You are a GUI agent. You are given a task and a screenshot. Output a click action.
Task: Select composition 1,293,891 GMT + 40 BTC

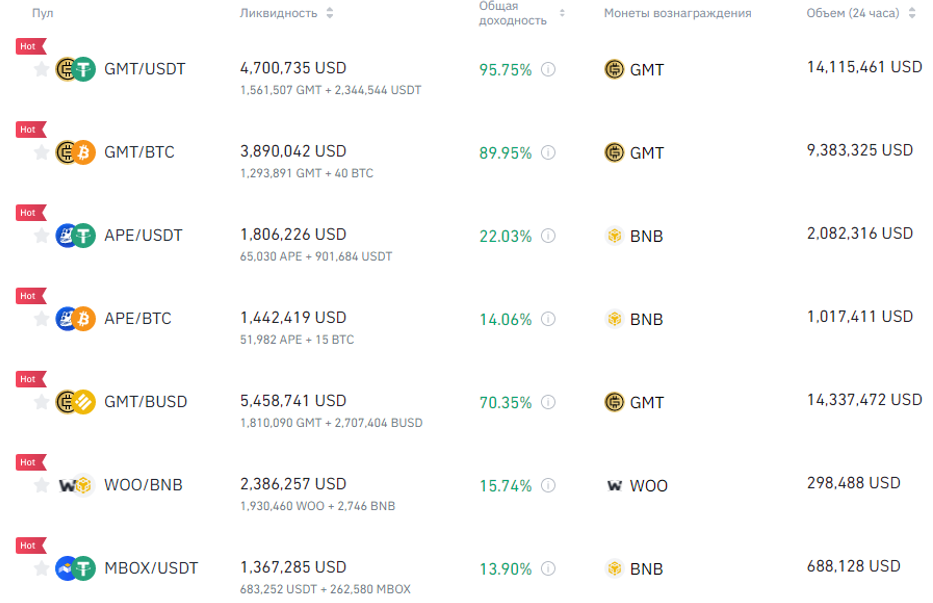pyautogui.click(x=306, y=173)
